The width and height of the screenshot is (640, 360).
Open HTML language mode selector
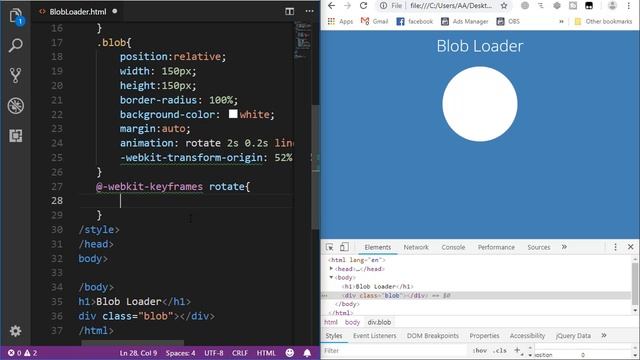tap(266, 353)
